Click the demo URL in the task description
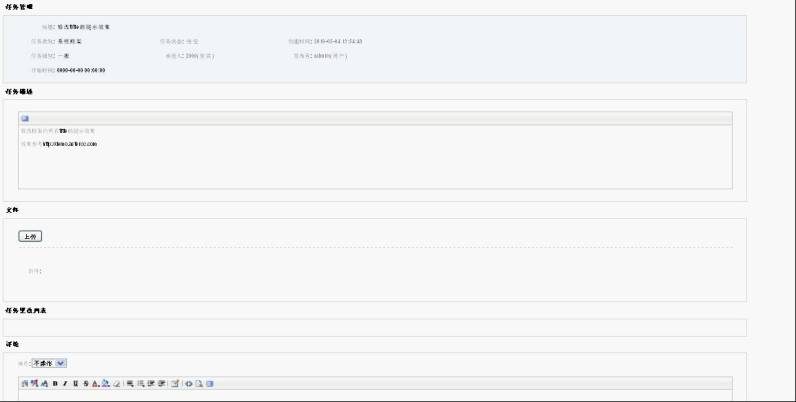 (77, 144)
